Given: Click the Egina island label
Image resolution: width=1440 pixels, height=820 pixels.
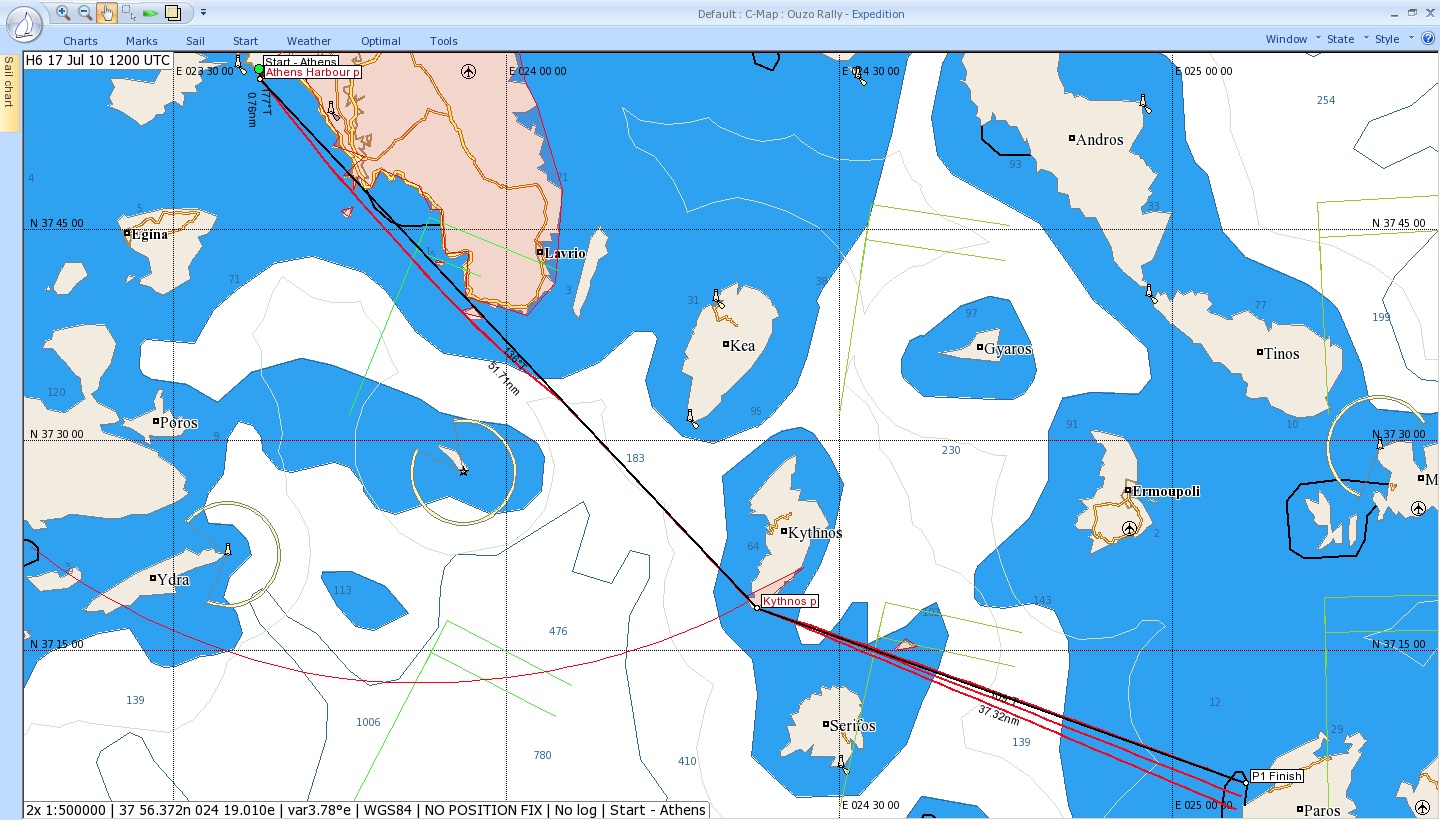Looking at the screenshot, I should pos(150,235).
